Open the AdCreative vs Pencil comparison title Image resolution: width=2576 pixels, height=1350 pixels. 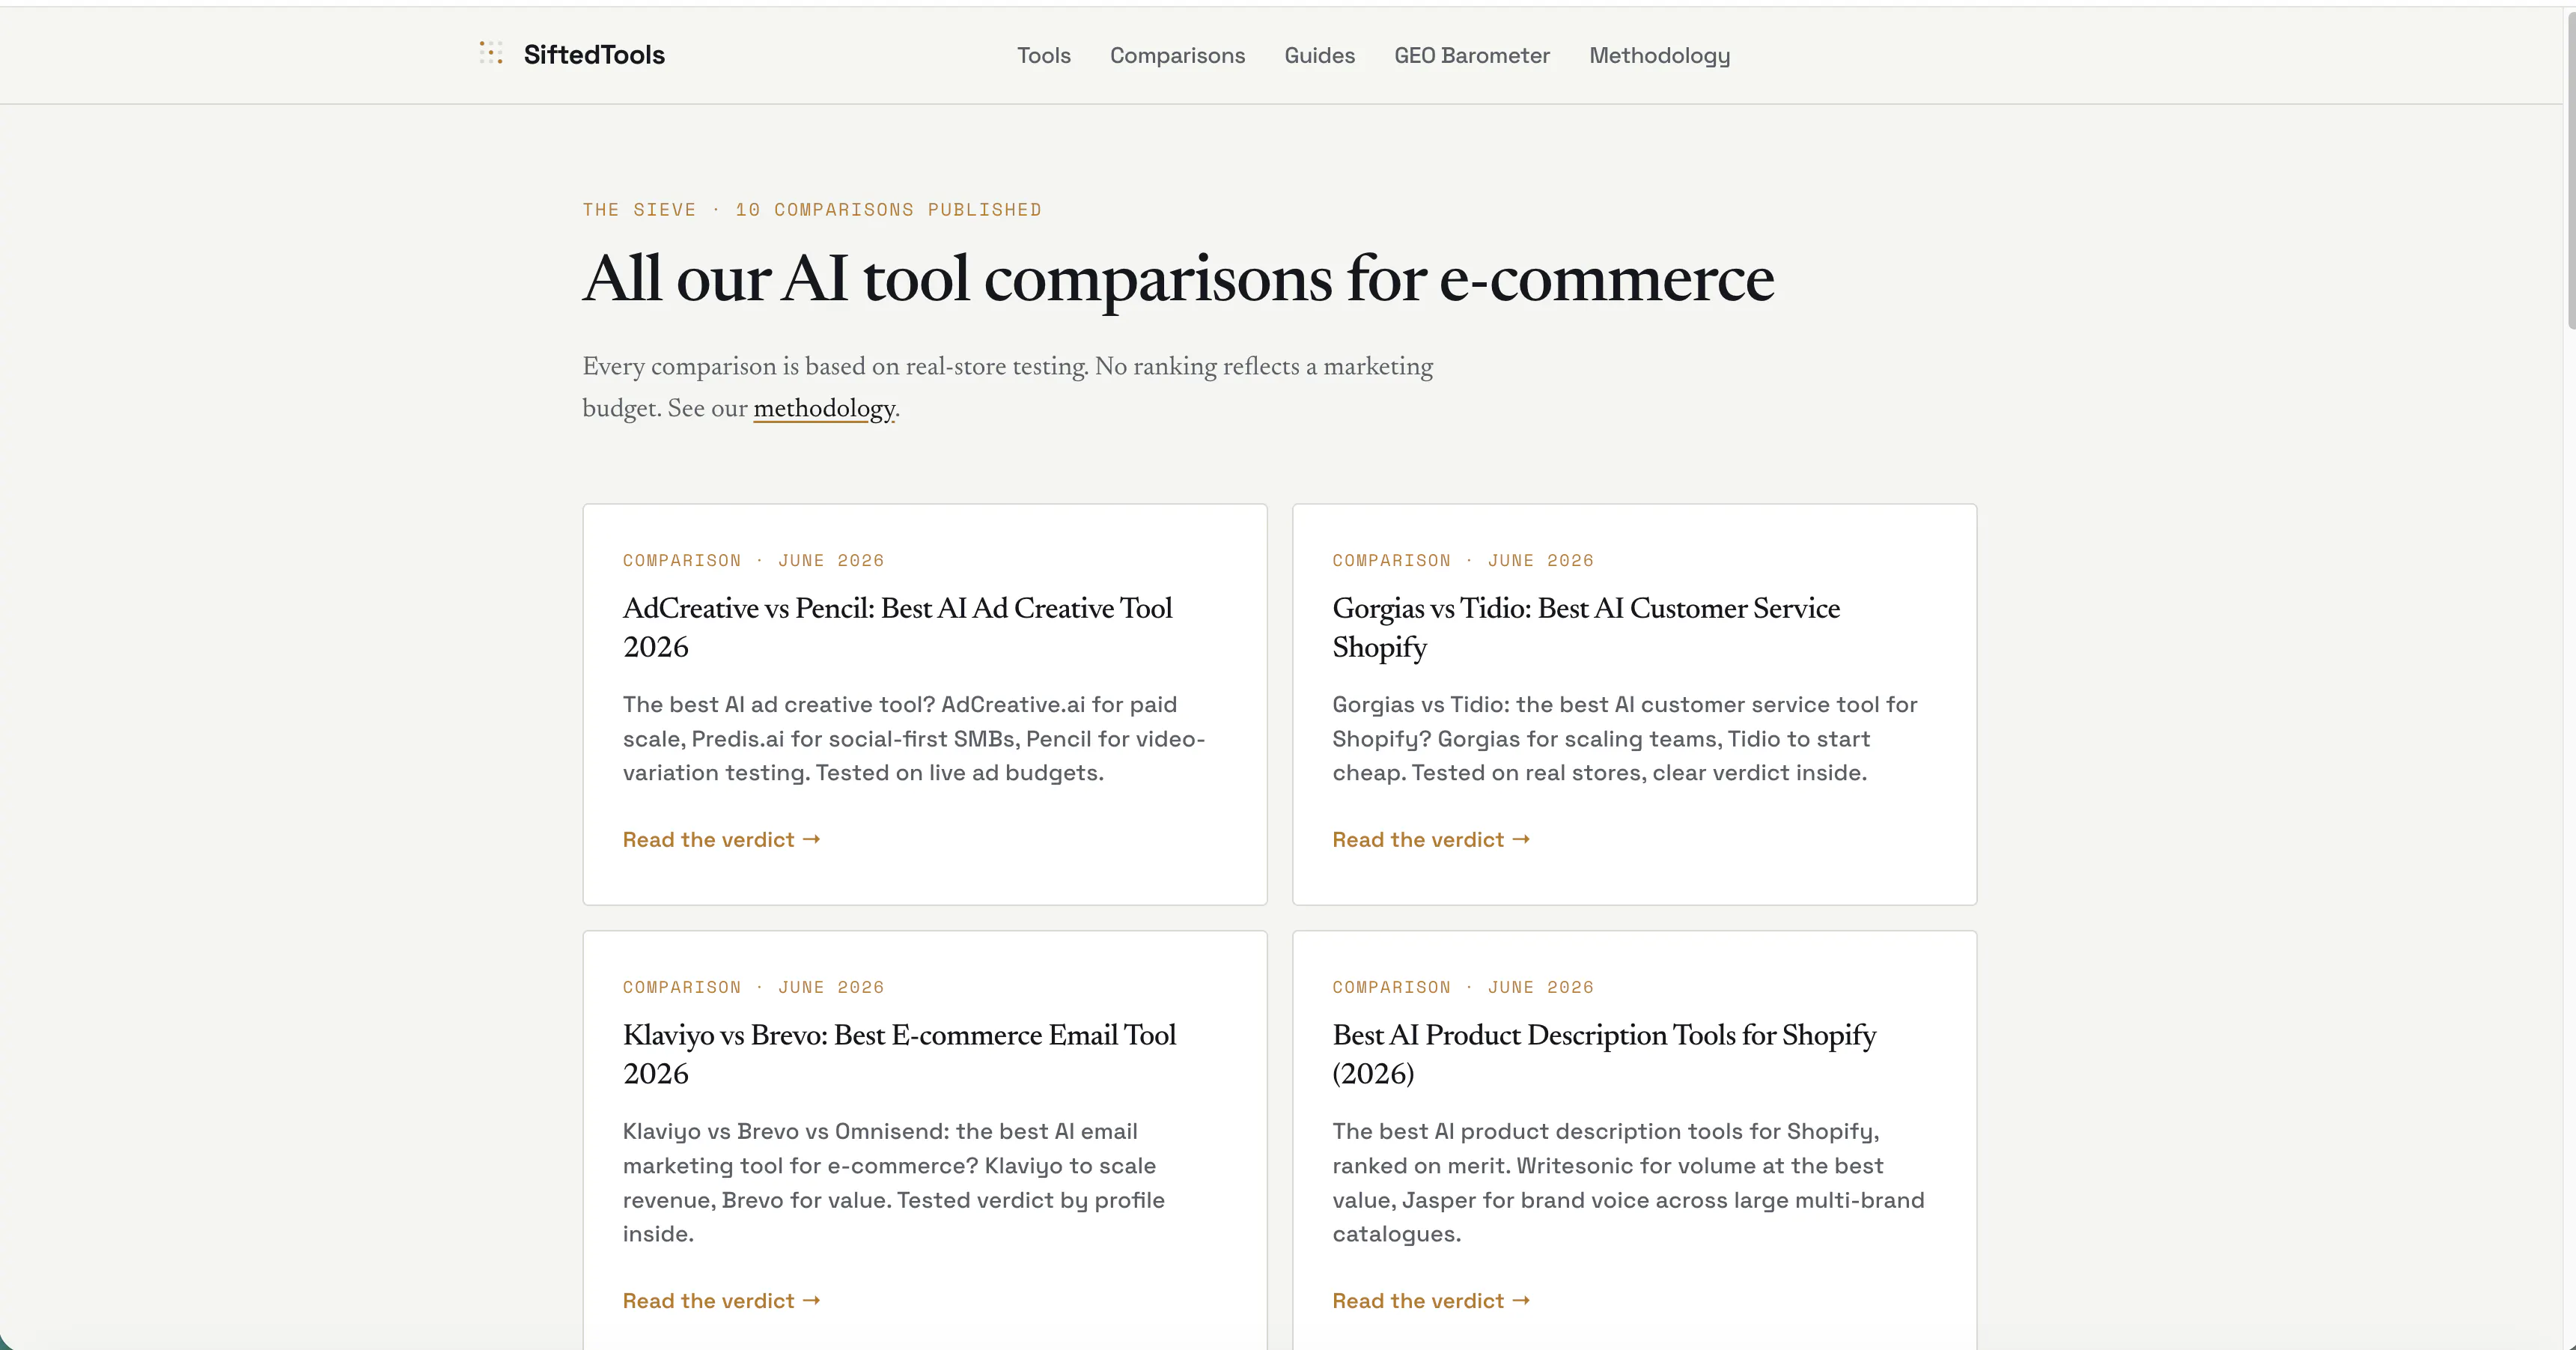point(897,627)
